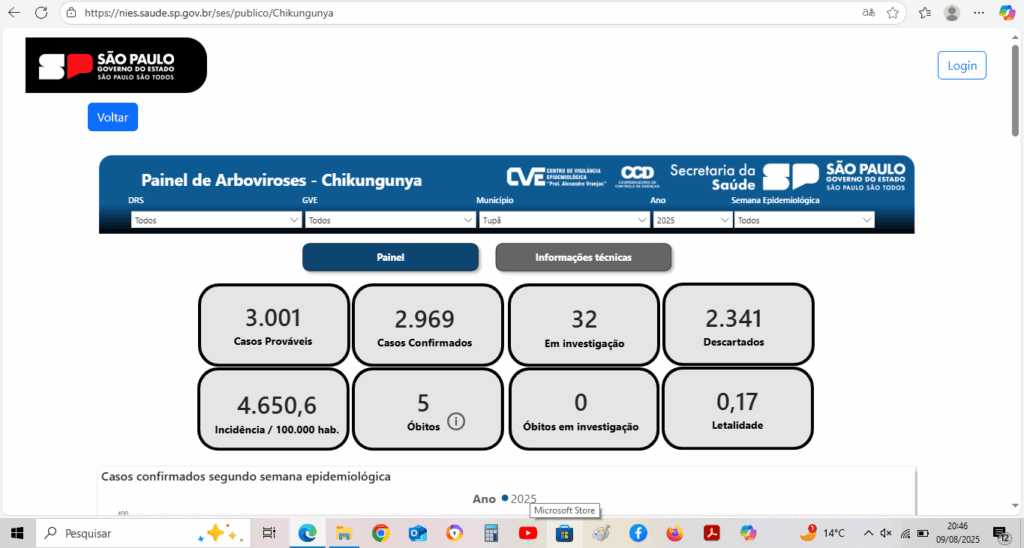Open Outlook from the taskbar
The height and width of the screenshot is (548, 1024).
click(417, 533)
